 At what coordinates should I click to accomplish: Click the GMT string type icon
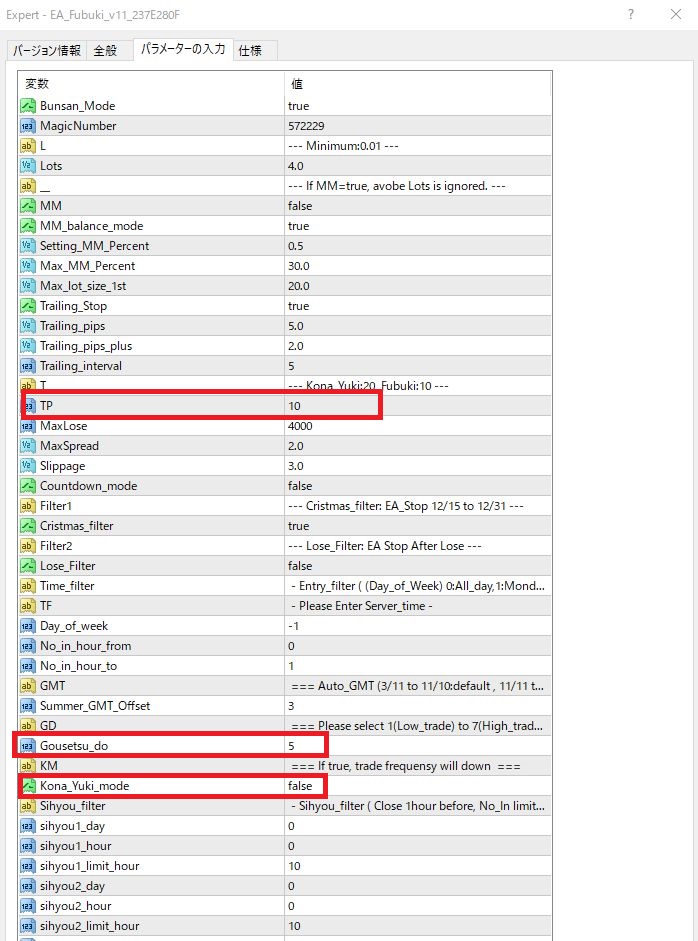[28, 686]
